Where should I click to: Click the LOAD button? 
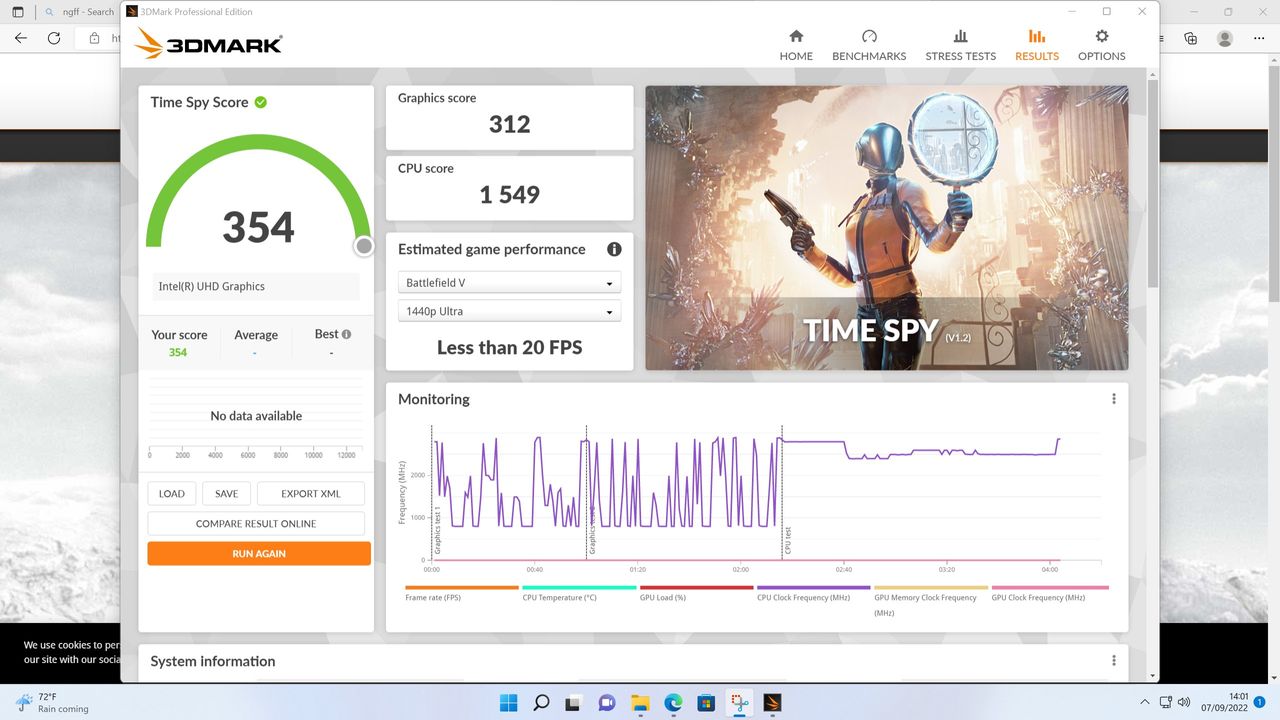click(x=172, y=493)
